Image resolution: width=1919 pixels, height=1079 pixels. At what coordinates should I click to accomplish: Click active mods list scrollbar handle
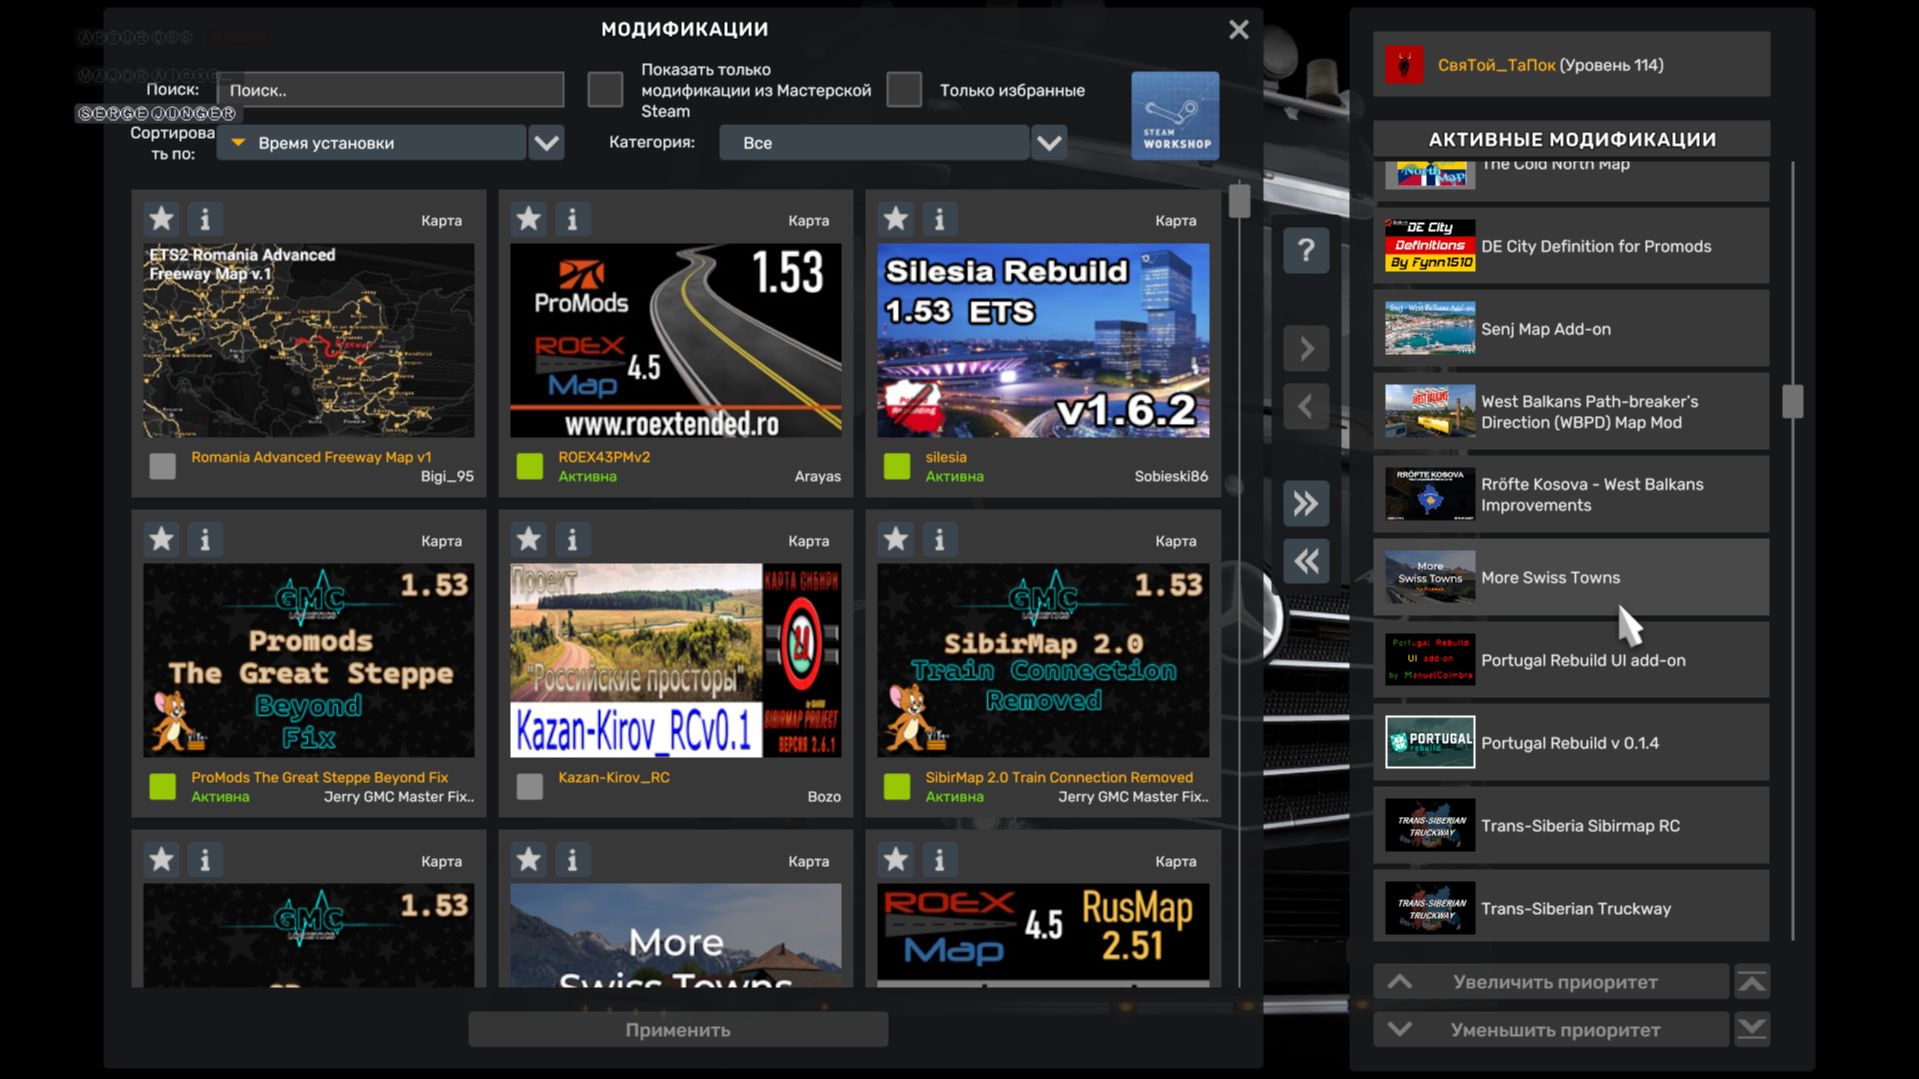1792,402
